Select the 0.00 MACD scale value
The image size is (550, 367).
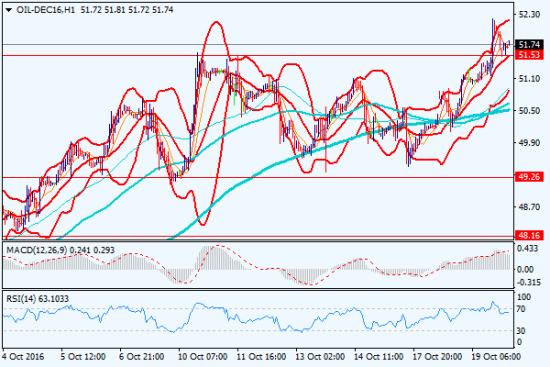point(525,269)
